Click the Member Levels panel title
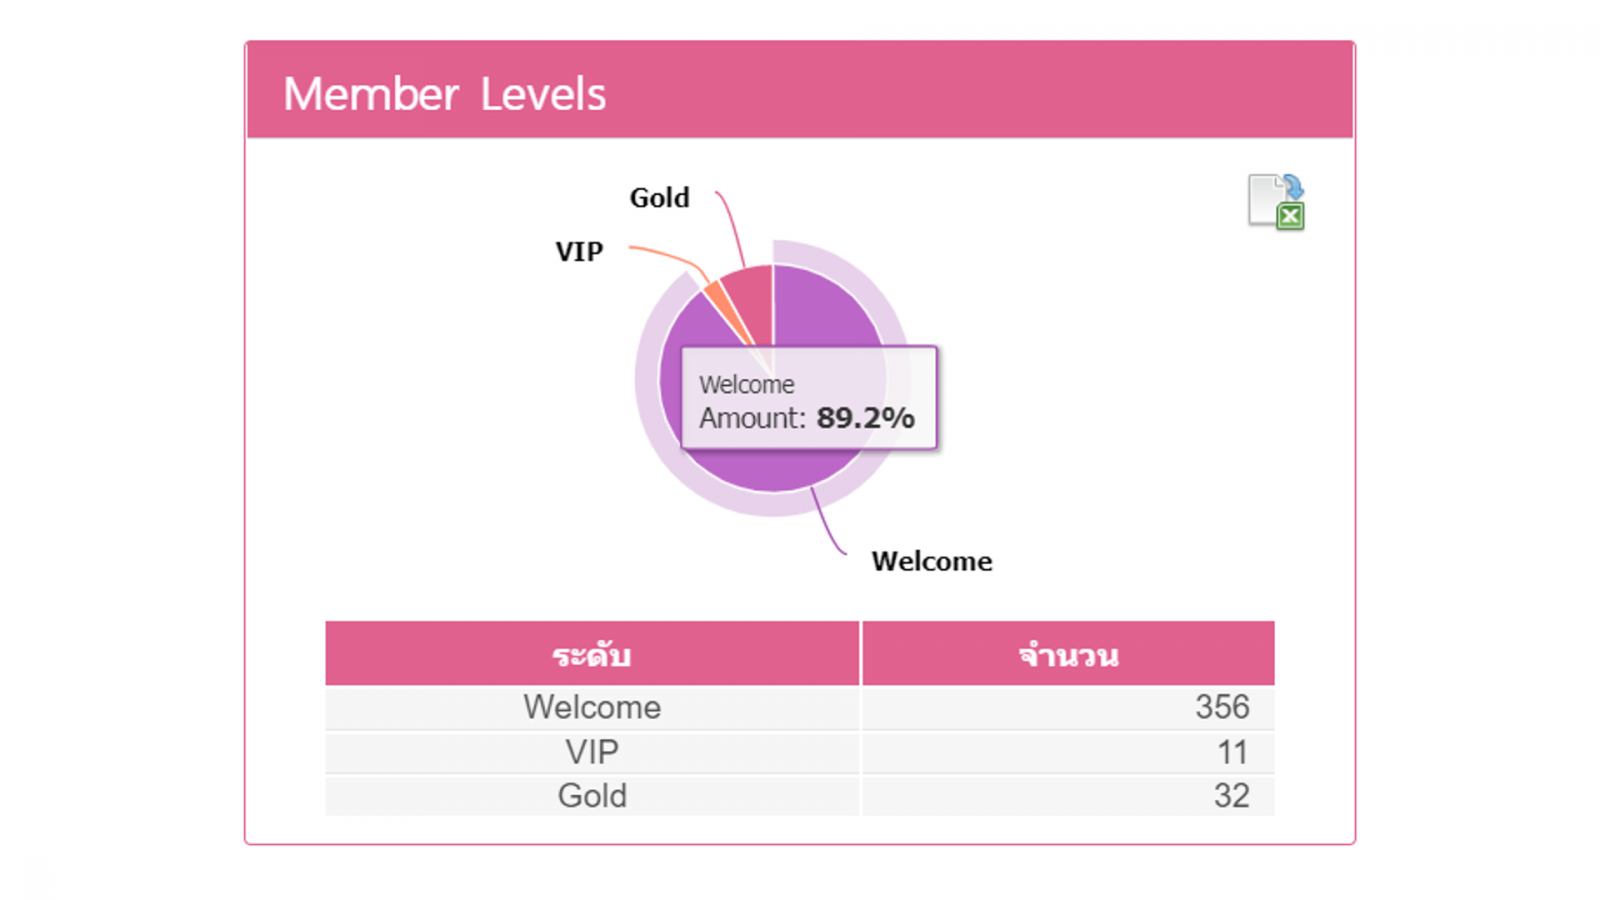 (444, 94)
